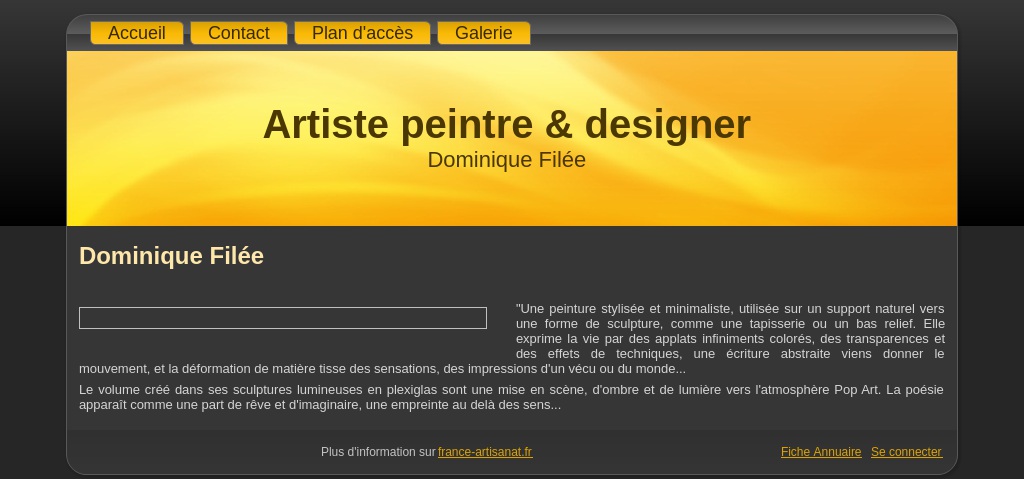The image size is (1024, 479).
Task: Open the Accueil tab
Action: [x=136, y=33]
